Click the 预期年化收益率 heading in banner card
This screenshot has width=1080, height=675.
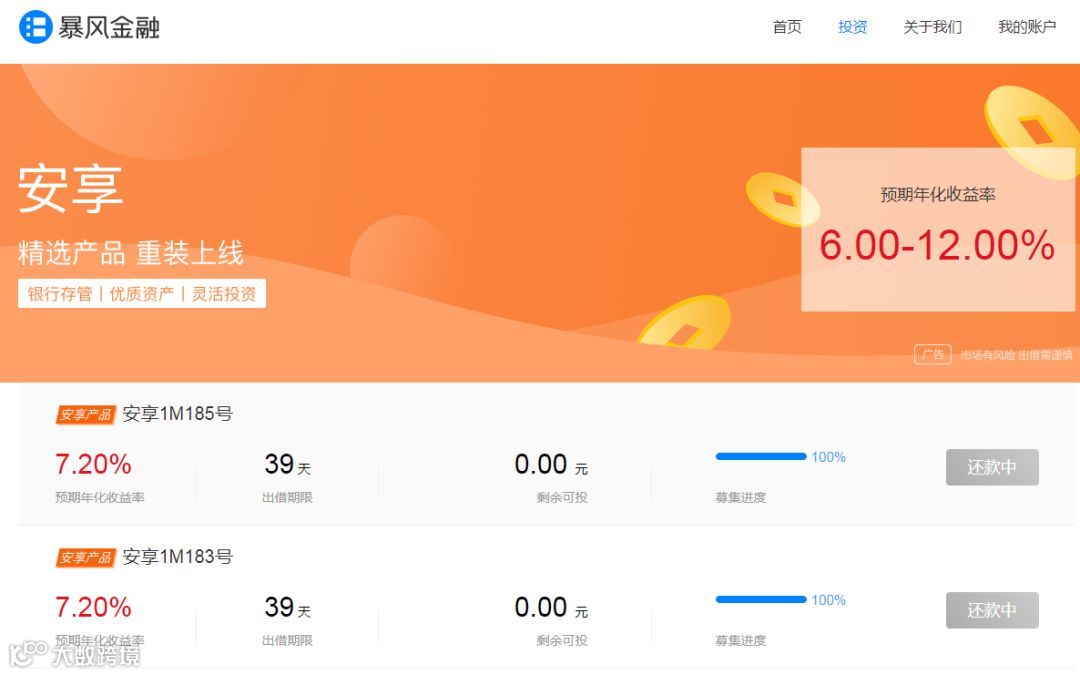pos(937,195)
